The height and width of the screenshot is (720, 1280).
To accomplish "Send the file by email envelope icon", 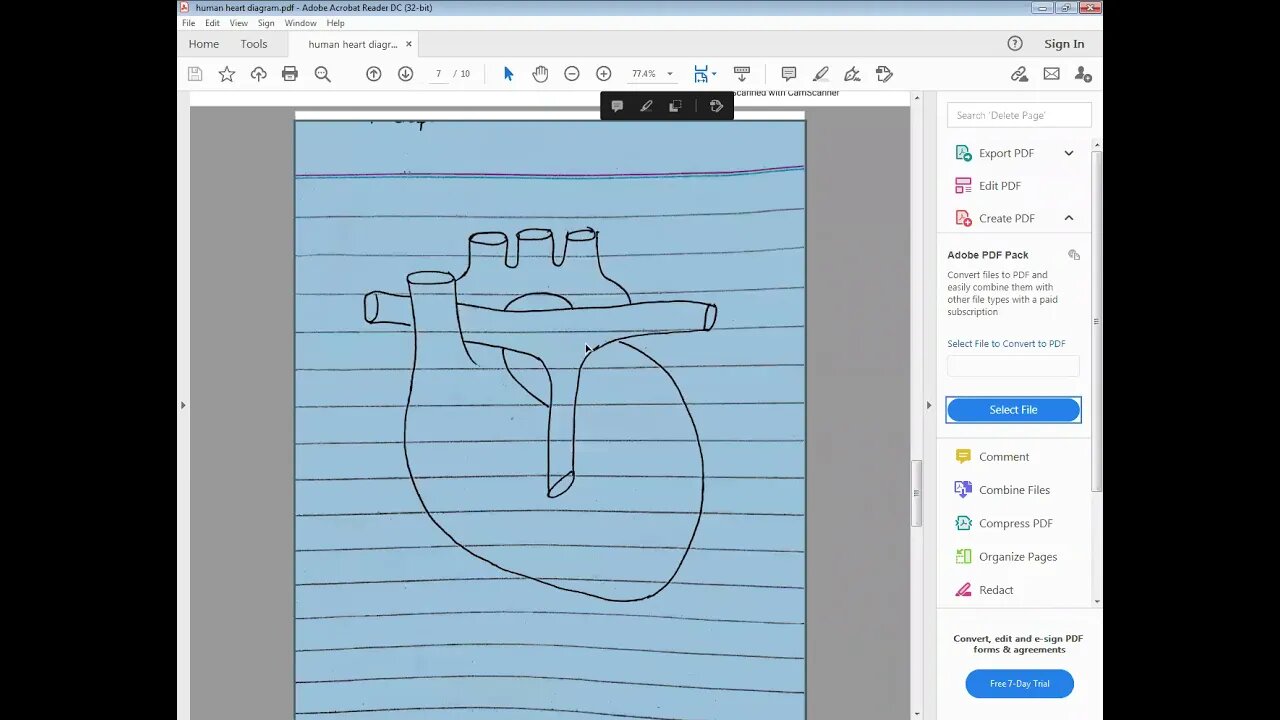I will pyautogui.click(x=1051, y=74).
